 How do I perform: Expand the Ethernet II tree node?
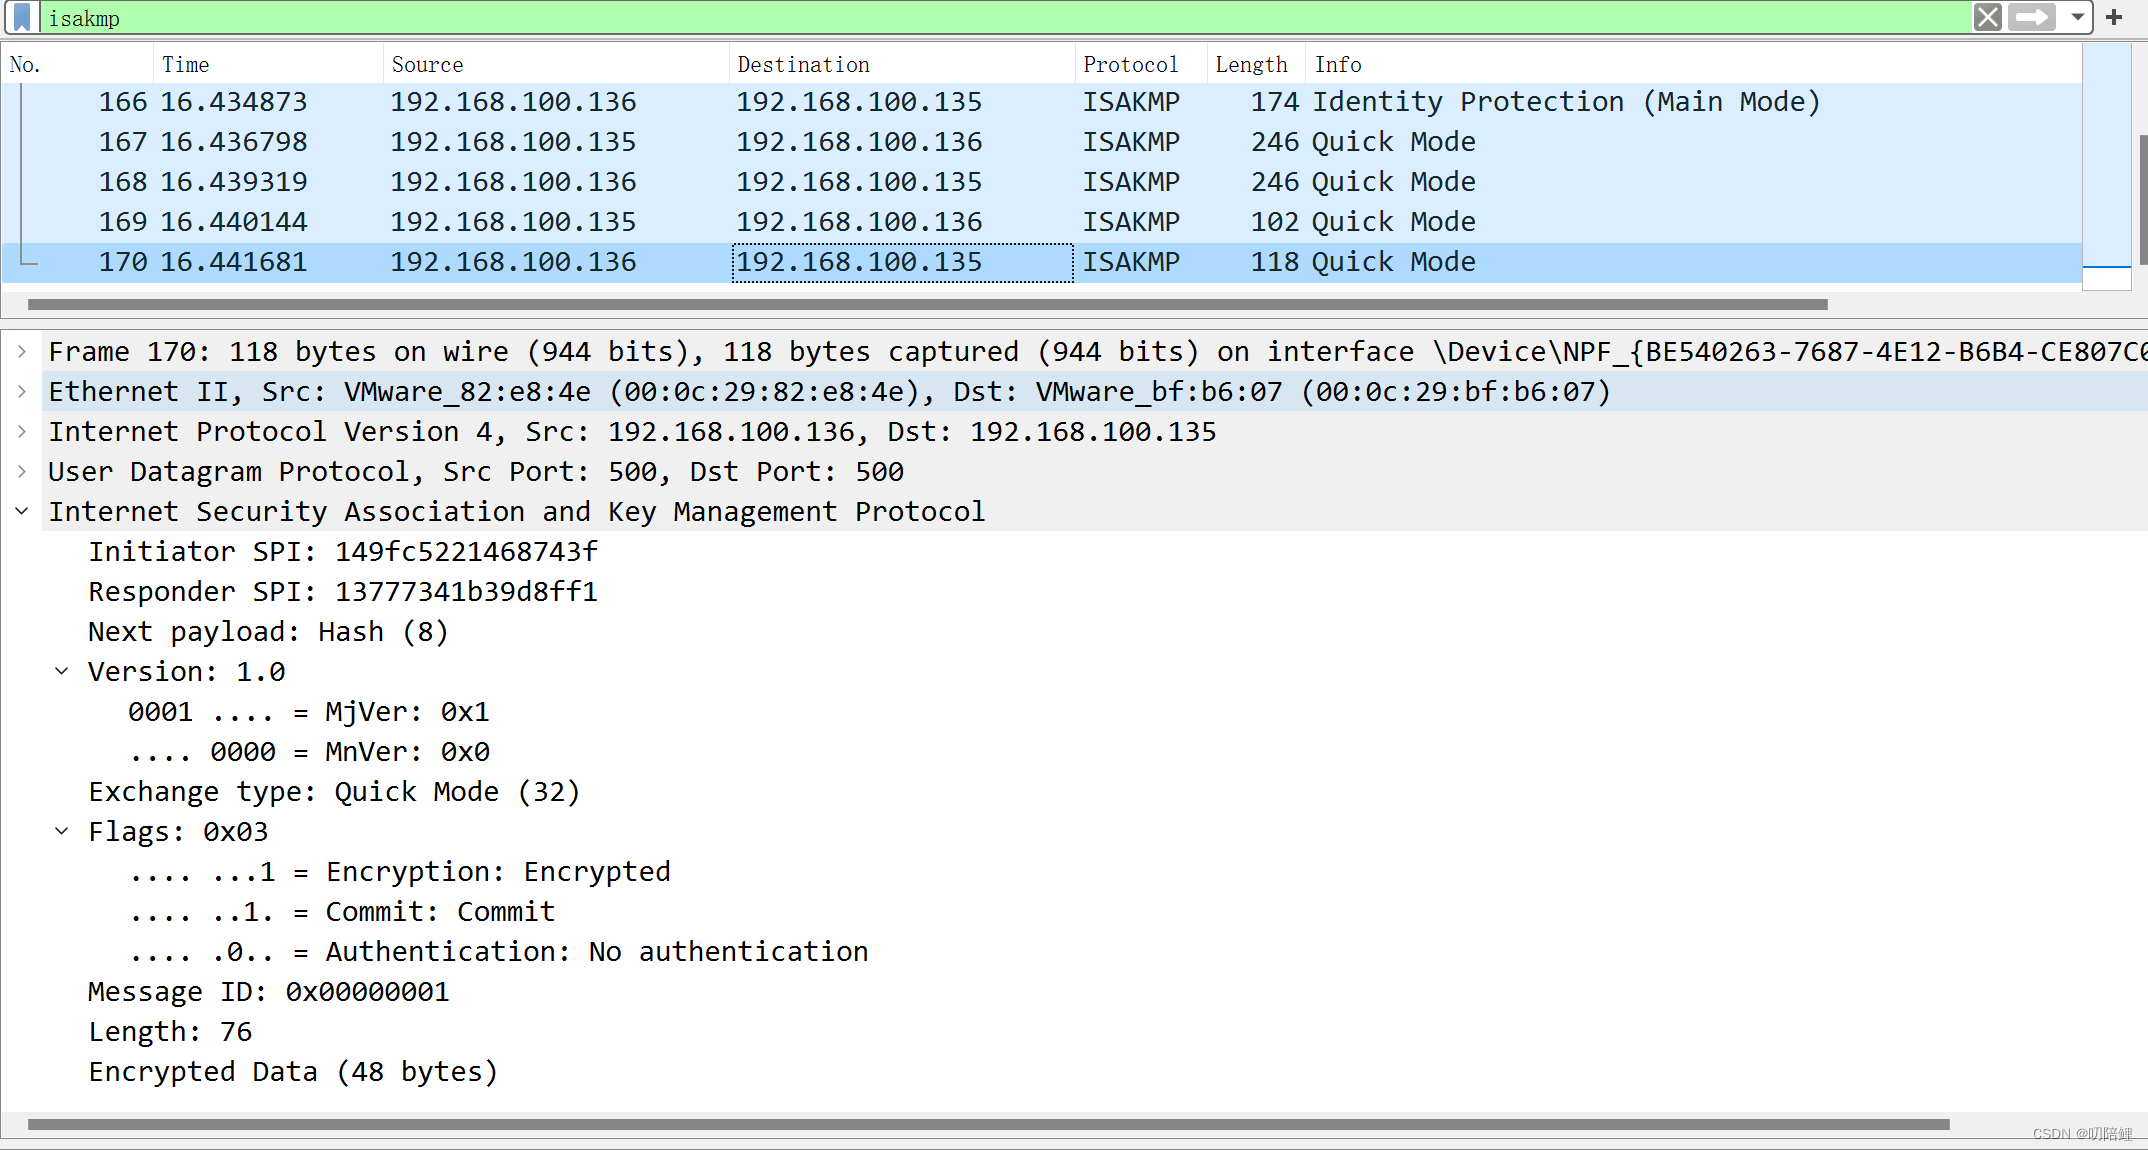pyautogui.click(x=22, y=392)
